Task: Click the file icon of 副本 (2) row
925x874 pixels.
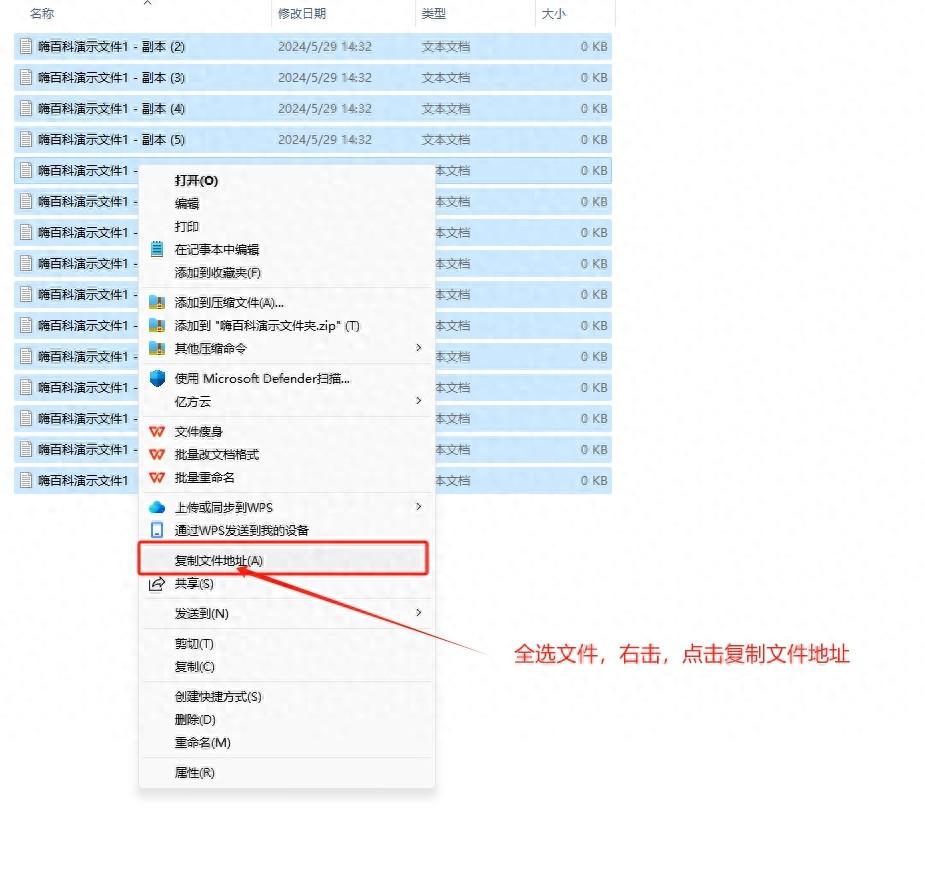Action: 26,46
